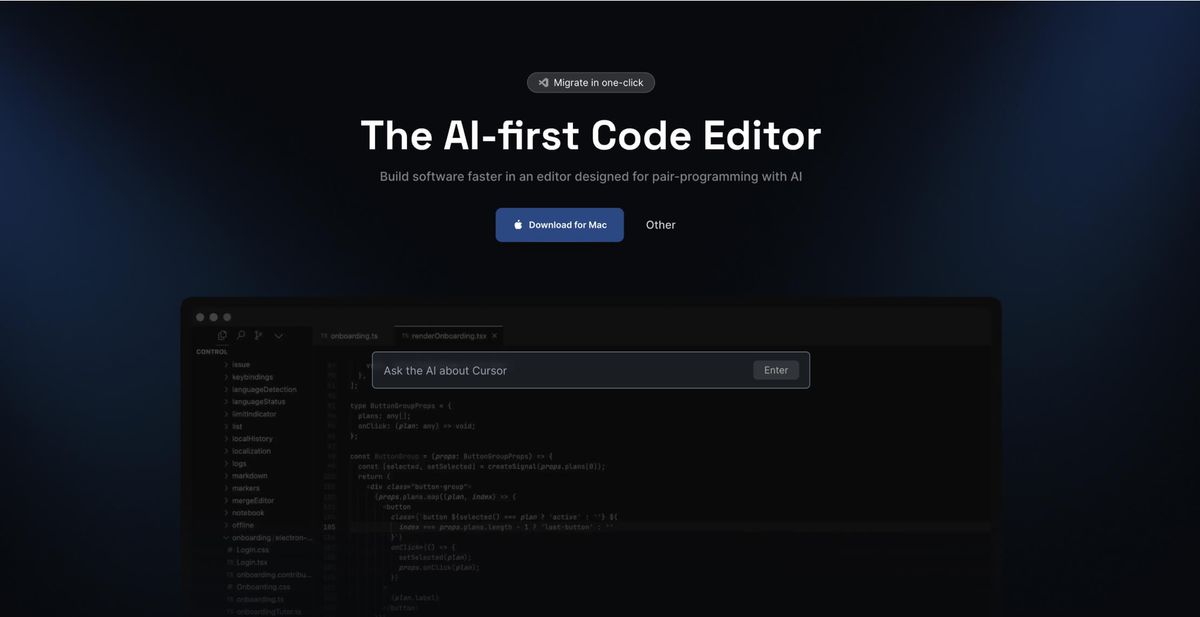This screenshot has height=617, width=1200.
Task: Expand more sidebar views chevron
Action: (x=278, y=336)
